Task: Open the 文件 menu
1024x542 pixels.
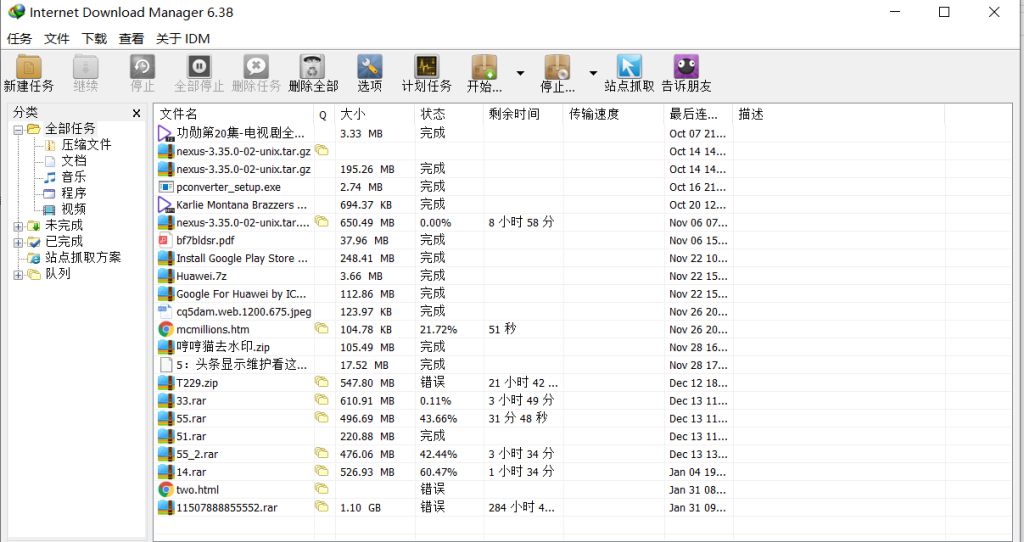Action: click(57, 39)
